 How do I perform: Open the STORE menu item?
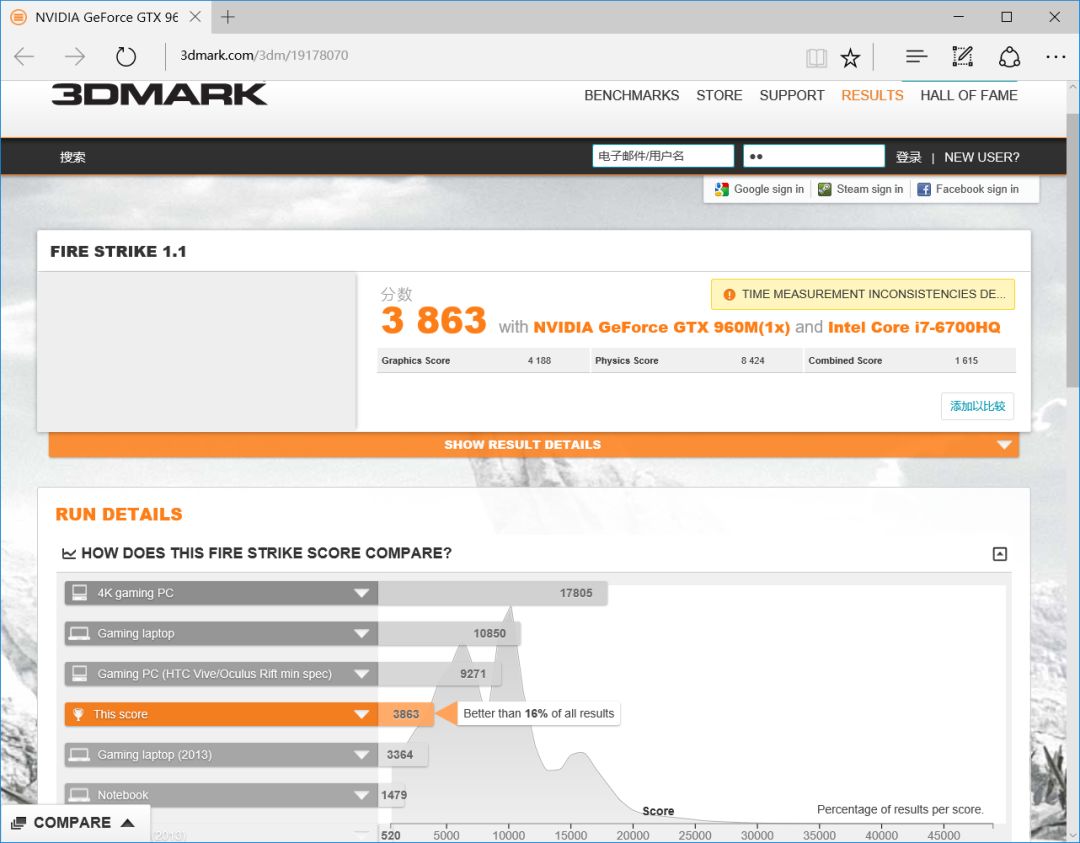tap(719, 96)
